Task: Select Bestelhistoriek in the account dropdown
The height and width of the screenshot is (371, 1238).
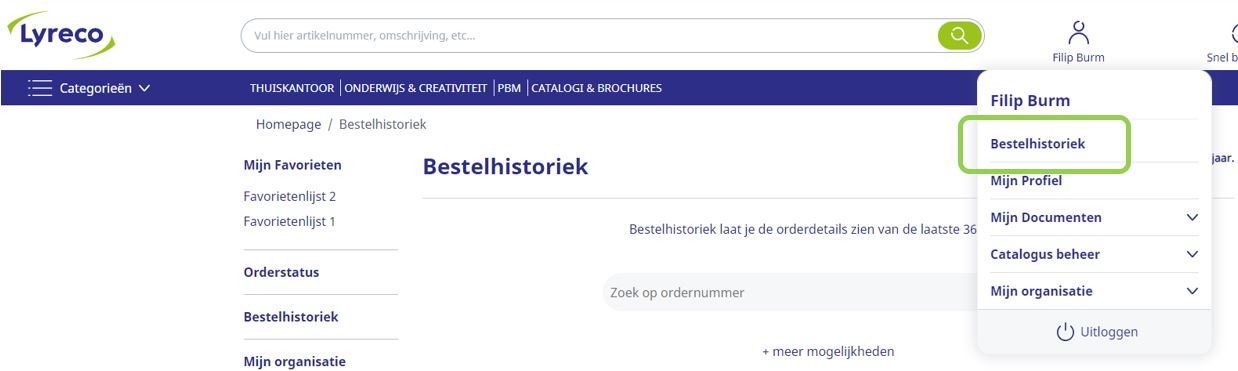Action: 1037,144
